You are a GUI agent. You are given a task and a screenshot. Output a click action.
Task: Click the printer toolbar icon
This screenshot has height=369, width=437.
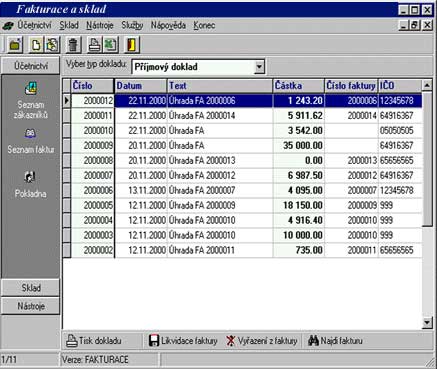[94, 45]
